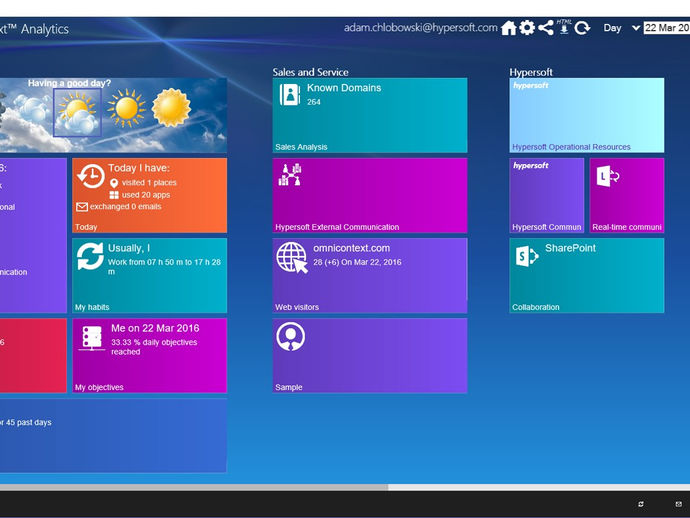Viewport: 690px width, 518px height.
Task: Click the 22 Mar date field
Action: (667, 28)
